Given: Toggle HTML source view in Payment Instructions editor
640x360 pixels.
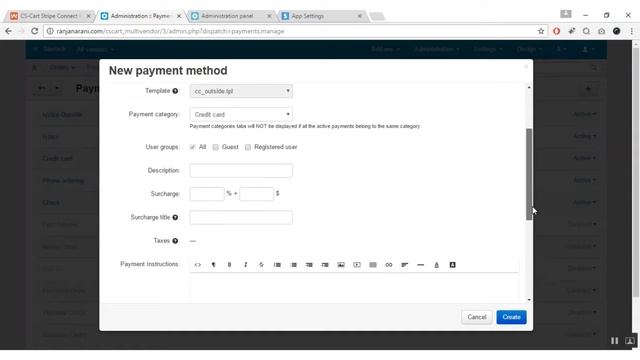Looking at the screenshot, I should [x=198, y=265].
